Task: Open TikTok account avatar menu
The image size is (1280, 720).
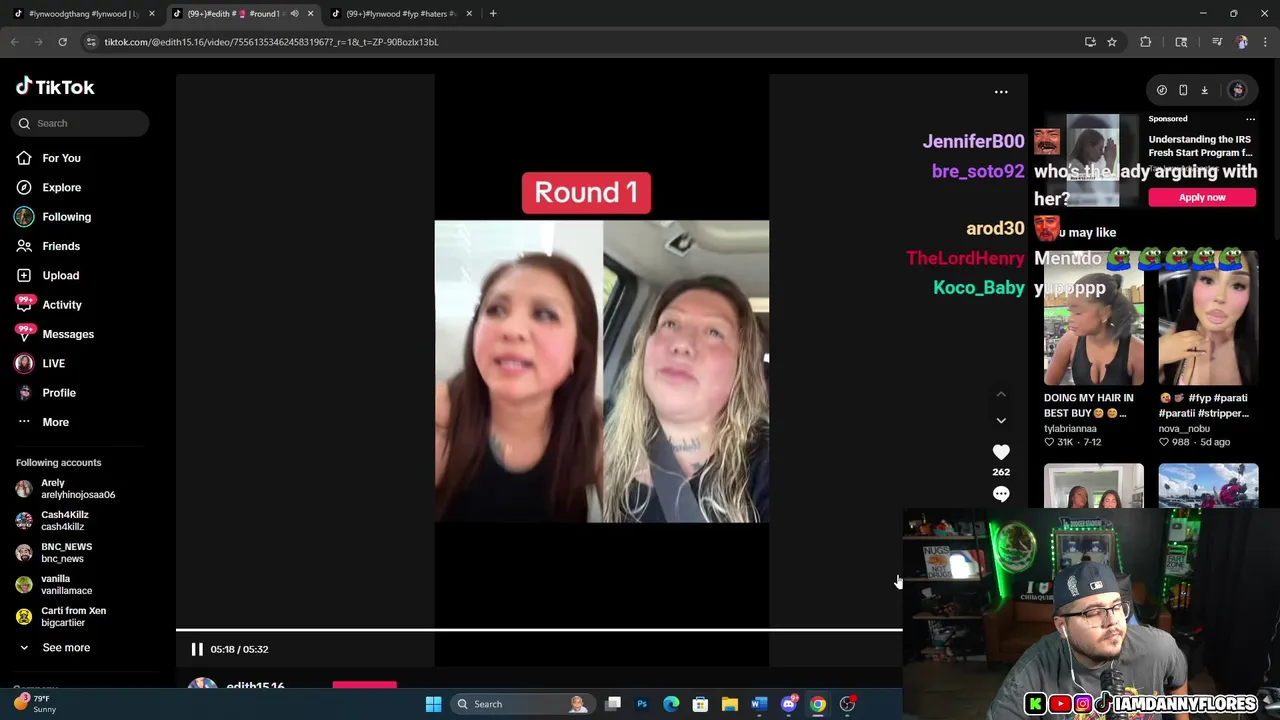Action: point(1237,90)
